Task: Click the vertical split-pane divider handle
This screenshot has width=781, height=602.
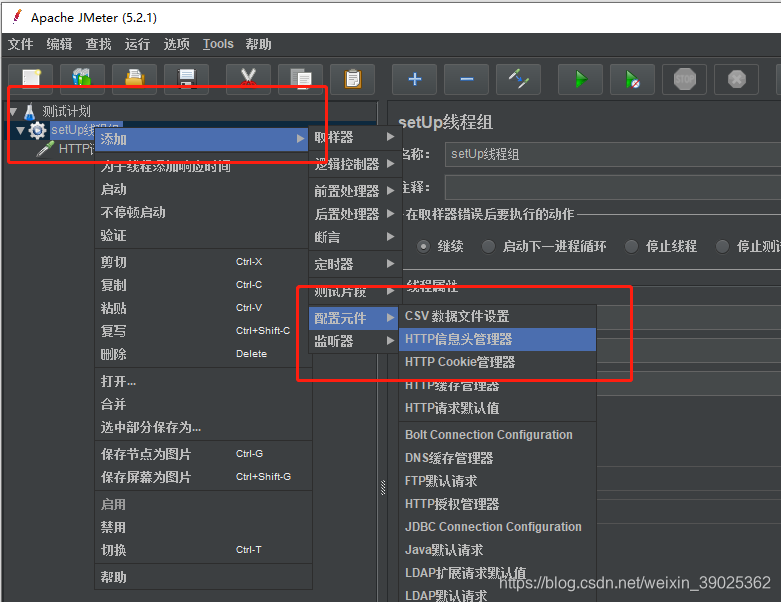Action: click(383, 487)
